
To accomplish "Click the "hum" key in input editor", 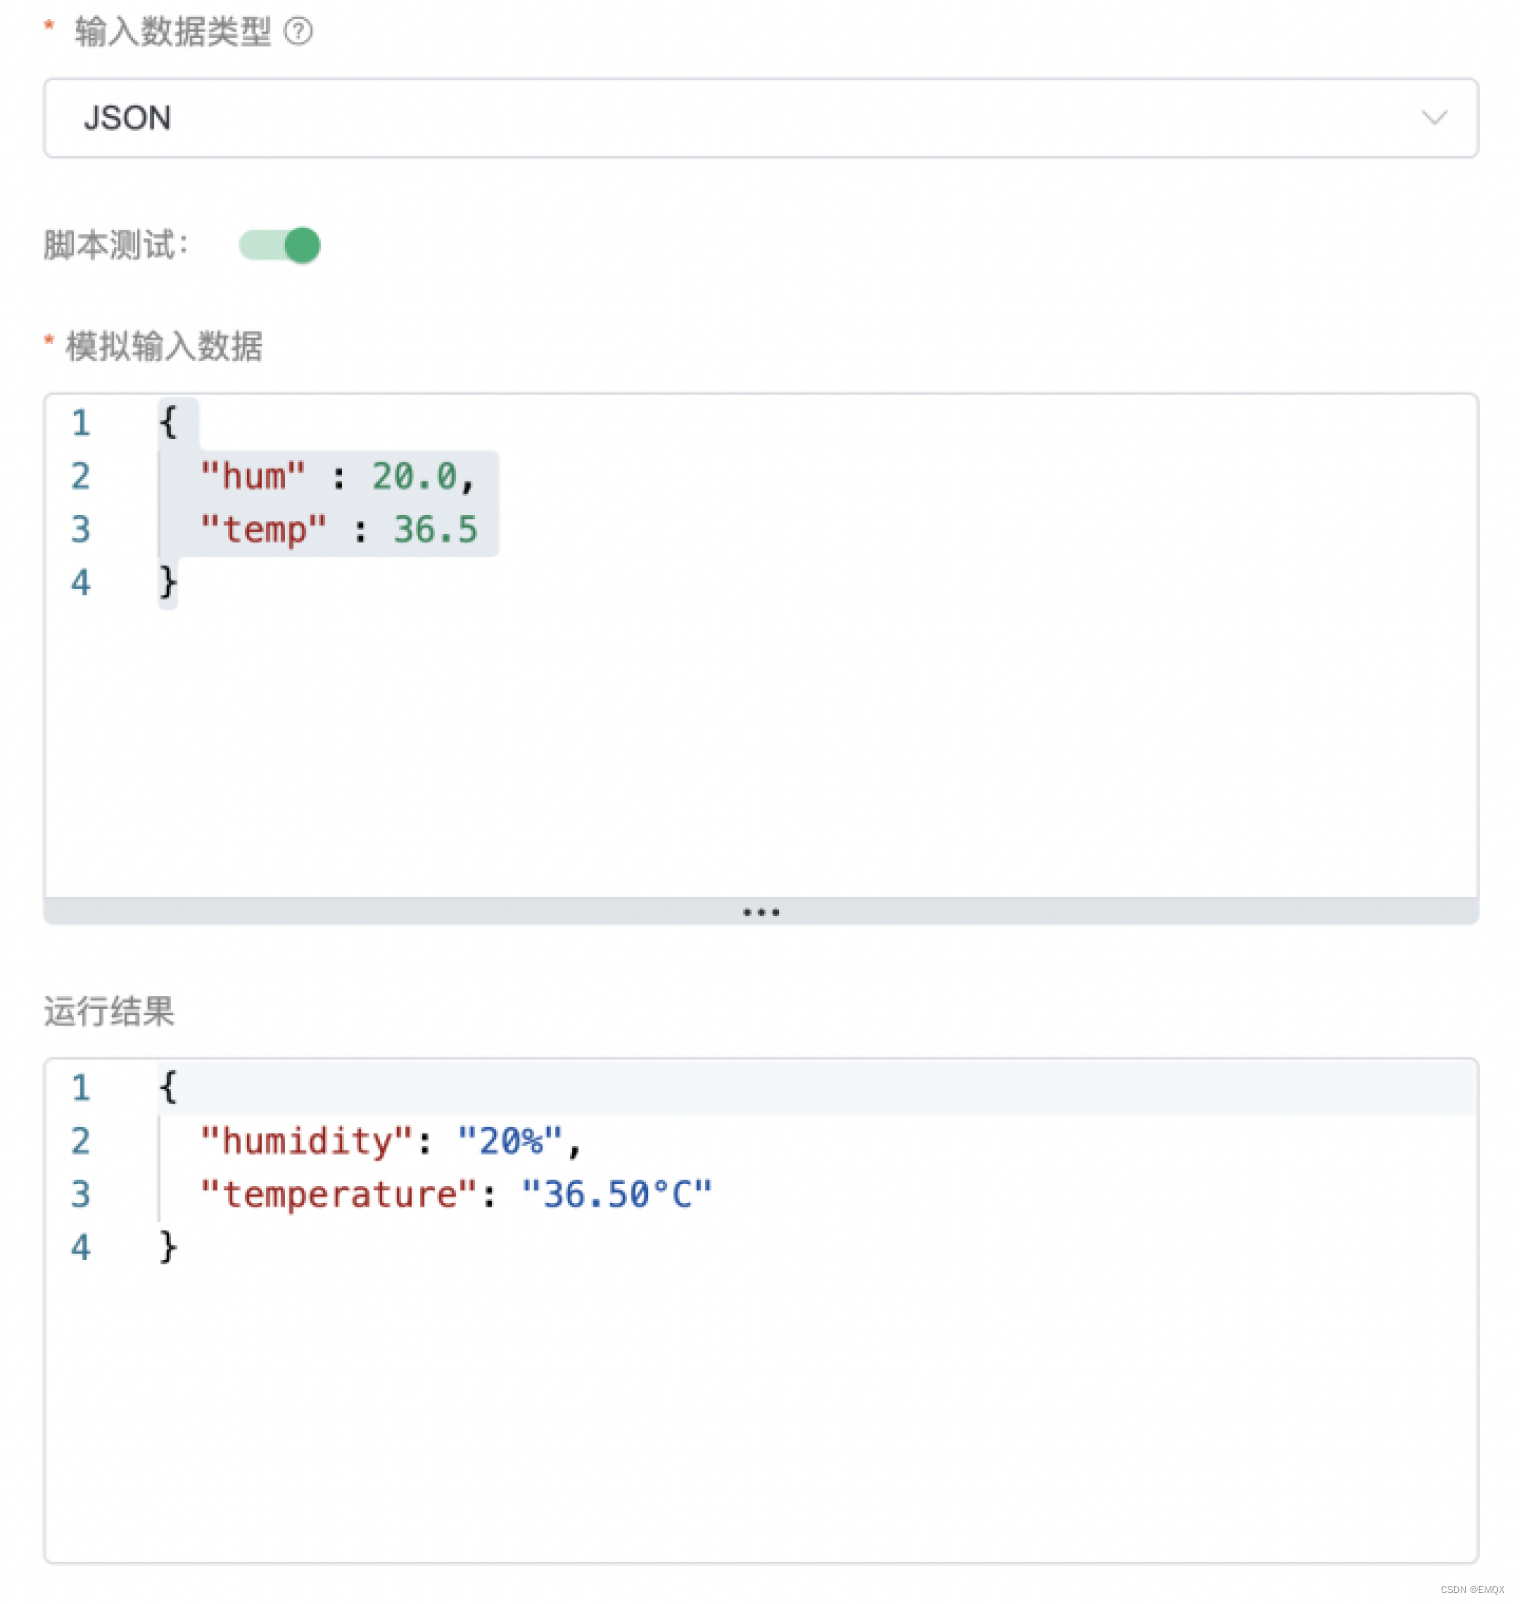I will tap(252, 476).
